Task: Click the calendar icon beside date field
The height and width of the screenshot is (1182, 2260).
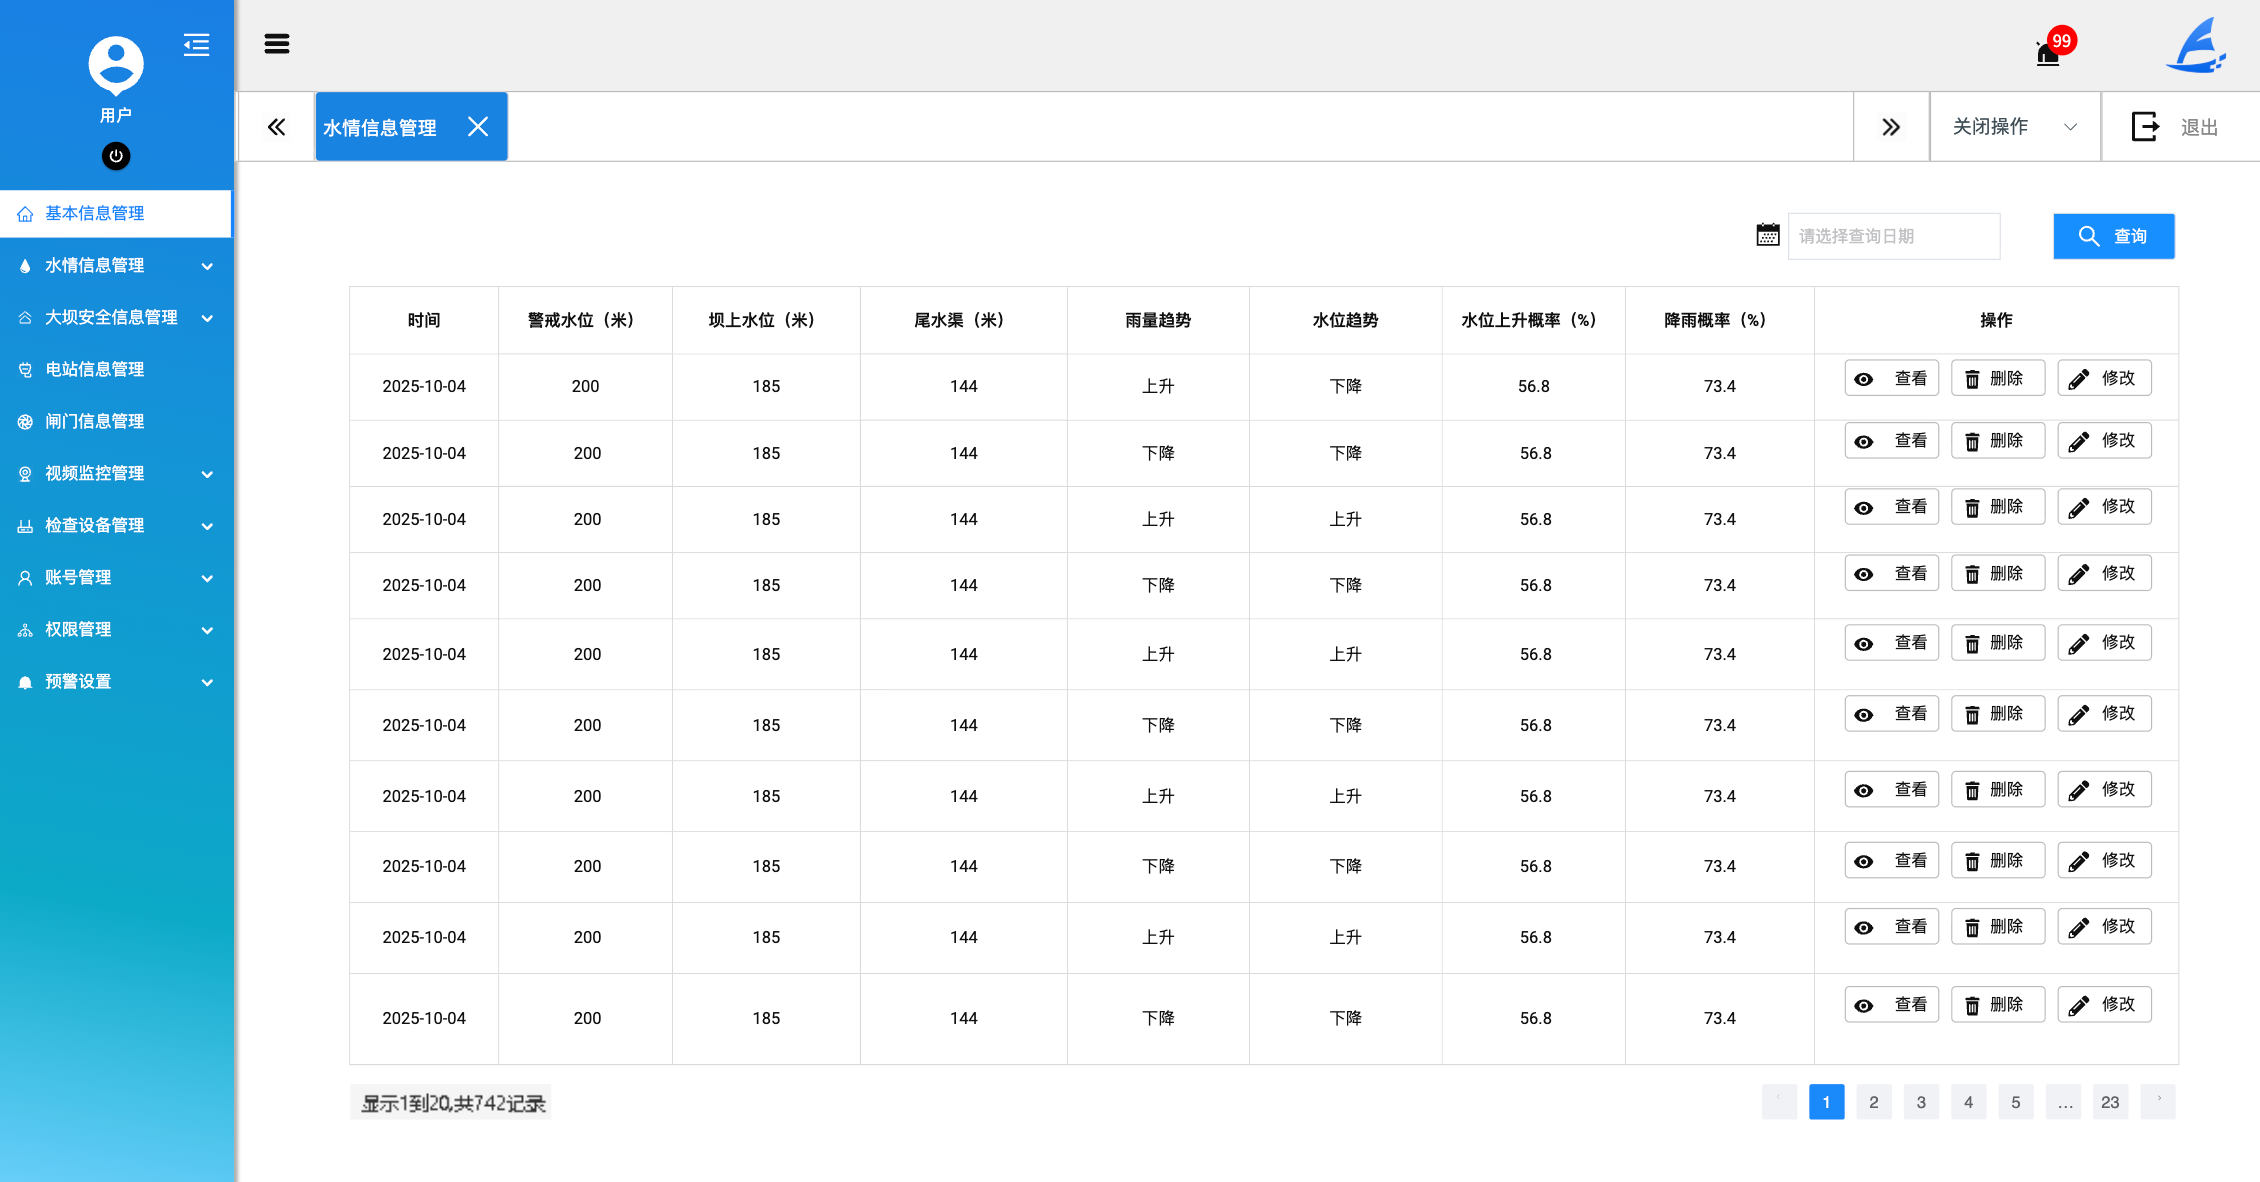Action: (1767, 236)
